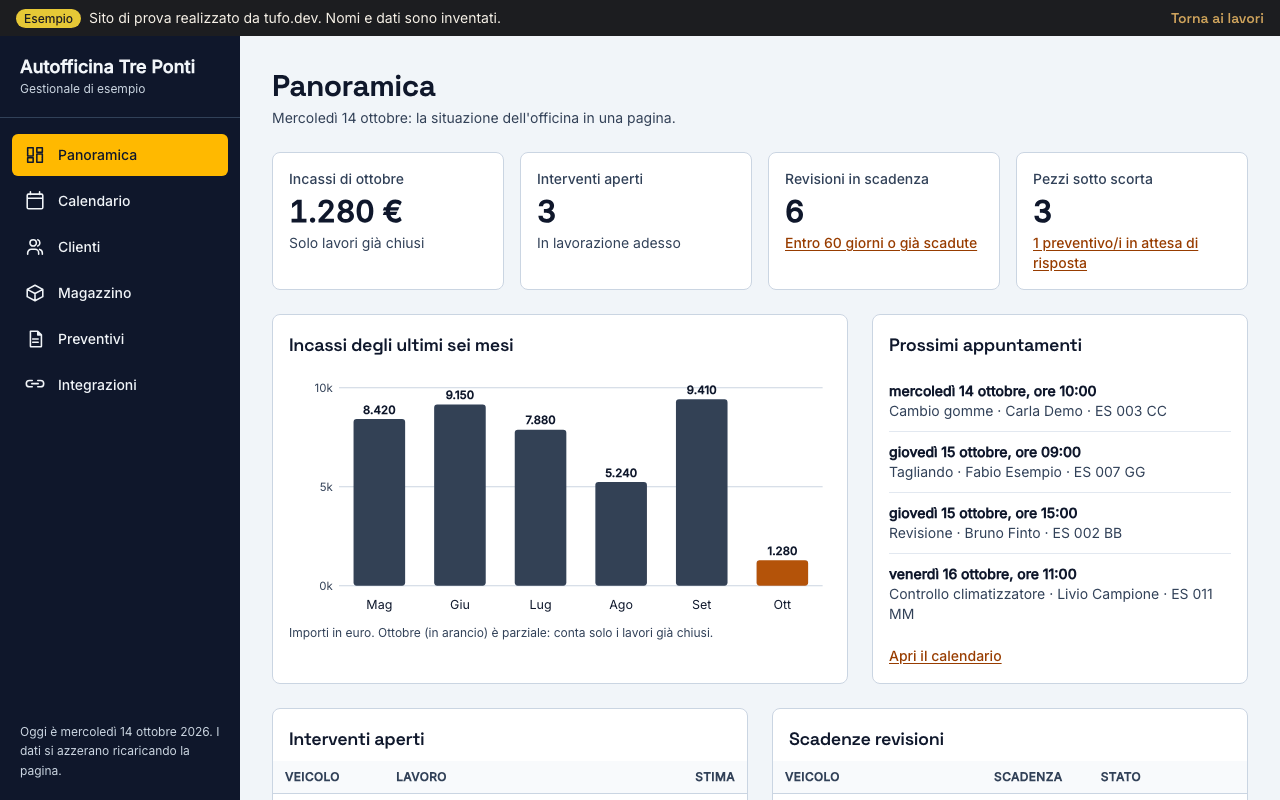Select the 'venerdì 16 ottobre, ore 11:00' appointment

[x=1060, y=594]
